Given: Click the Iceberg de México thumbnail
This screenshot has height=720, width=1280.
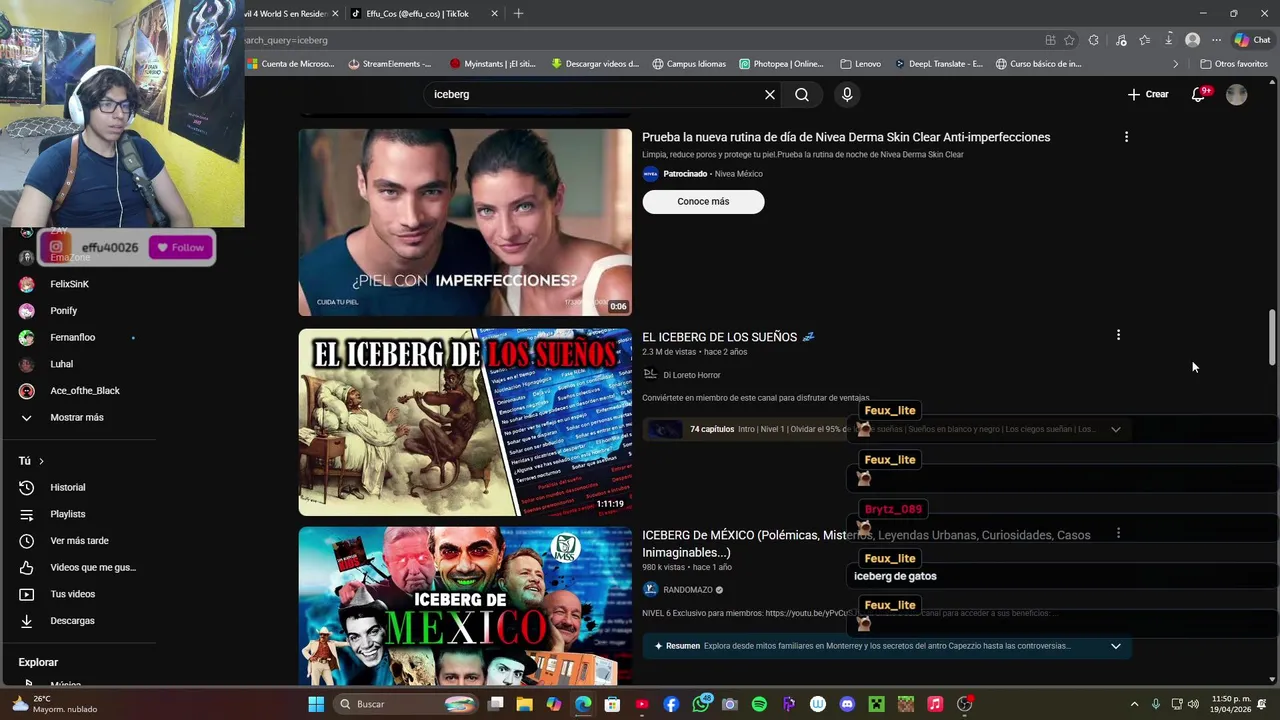Looking at the screenshot, I should (x=465, y=605).
